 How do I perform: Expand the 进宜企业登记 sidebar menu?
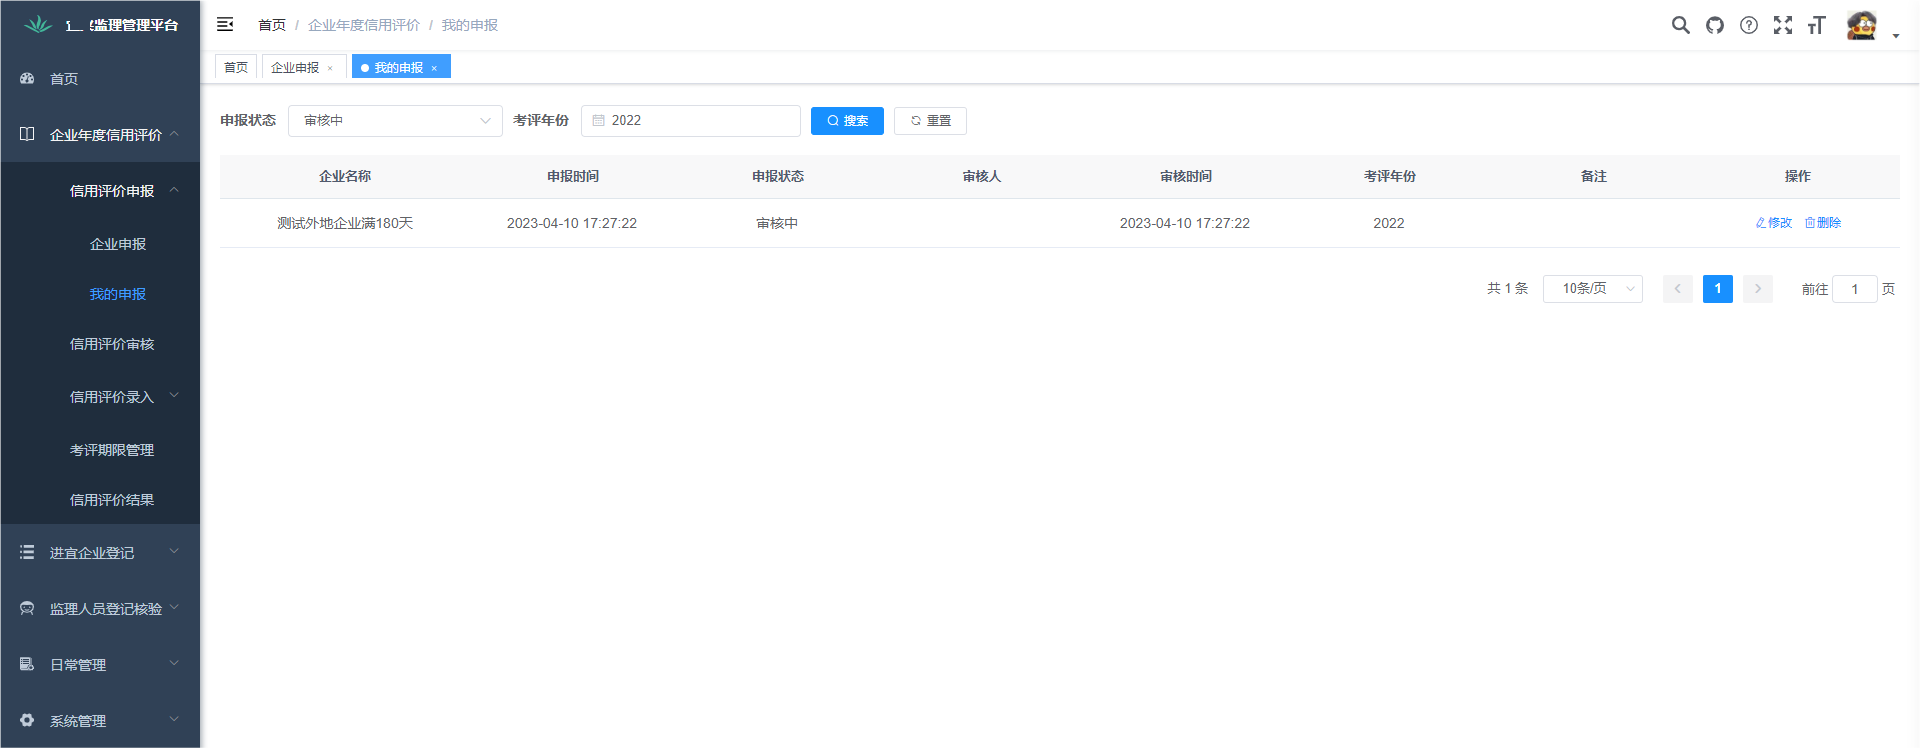(x=100, y=553)
